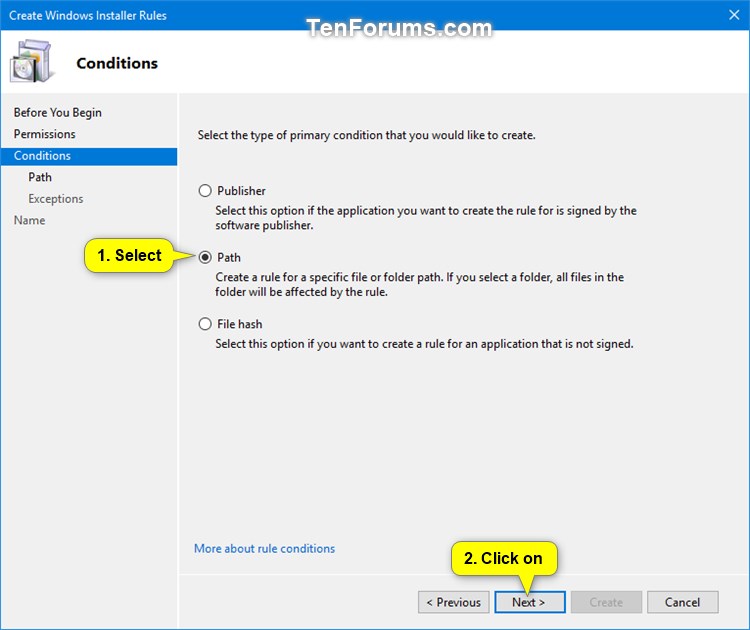Close the Create Windows Installer Rules dialog
This screenshot has width=750, height=630.
point(734,15)
